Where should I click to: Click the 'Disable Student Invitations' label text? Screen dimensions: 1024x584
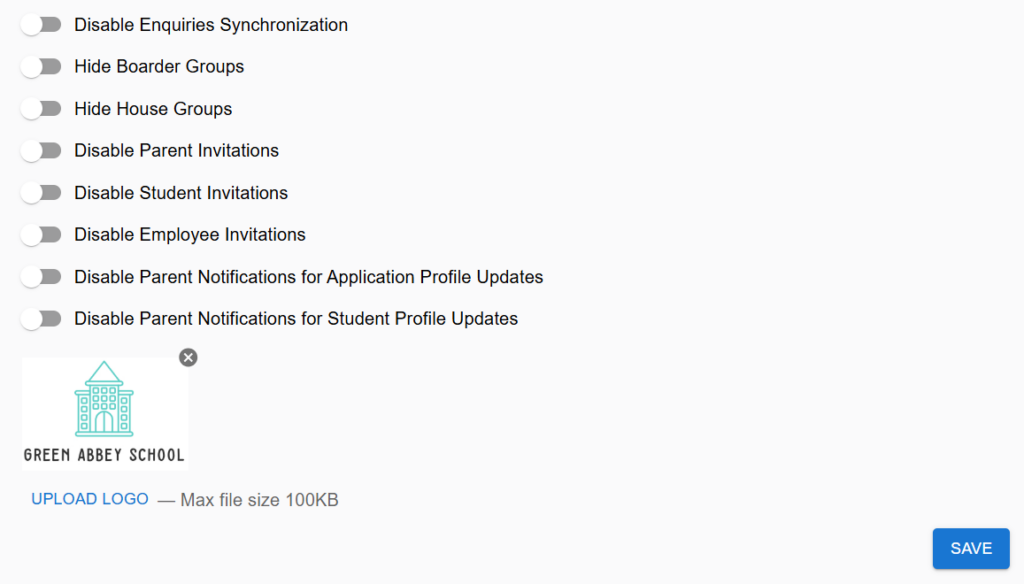pos(181,193)
